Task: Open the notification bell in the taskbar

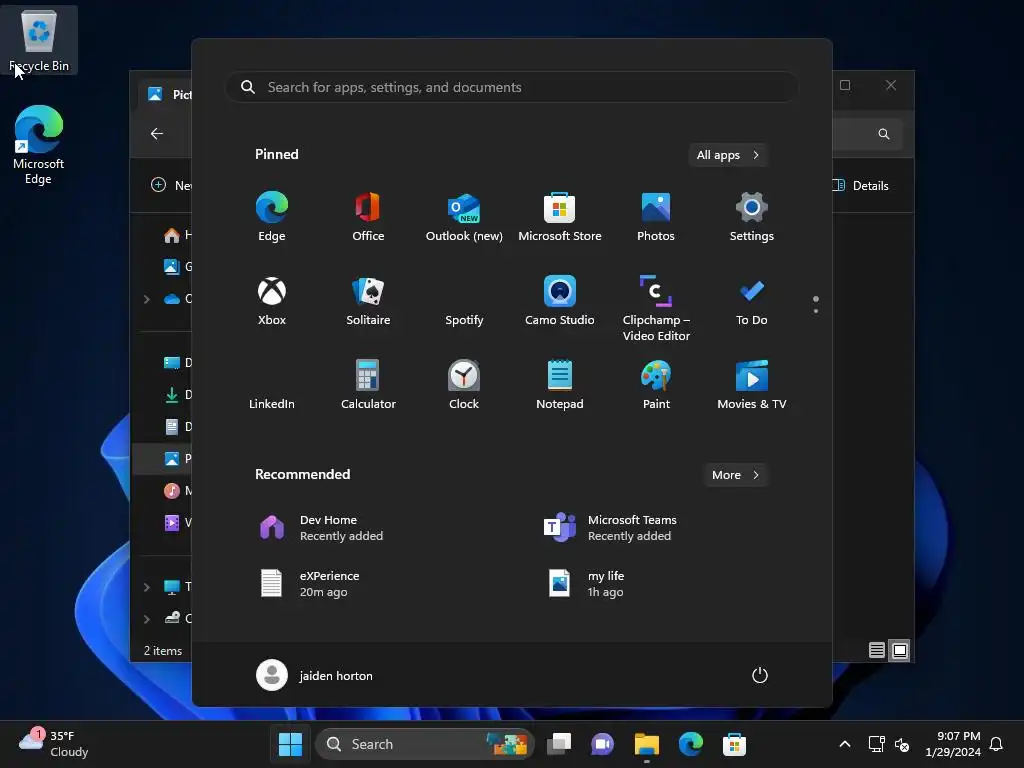Action: 996,744
